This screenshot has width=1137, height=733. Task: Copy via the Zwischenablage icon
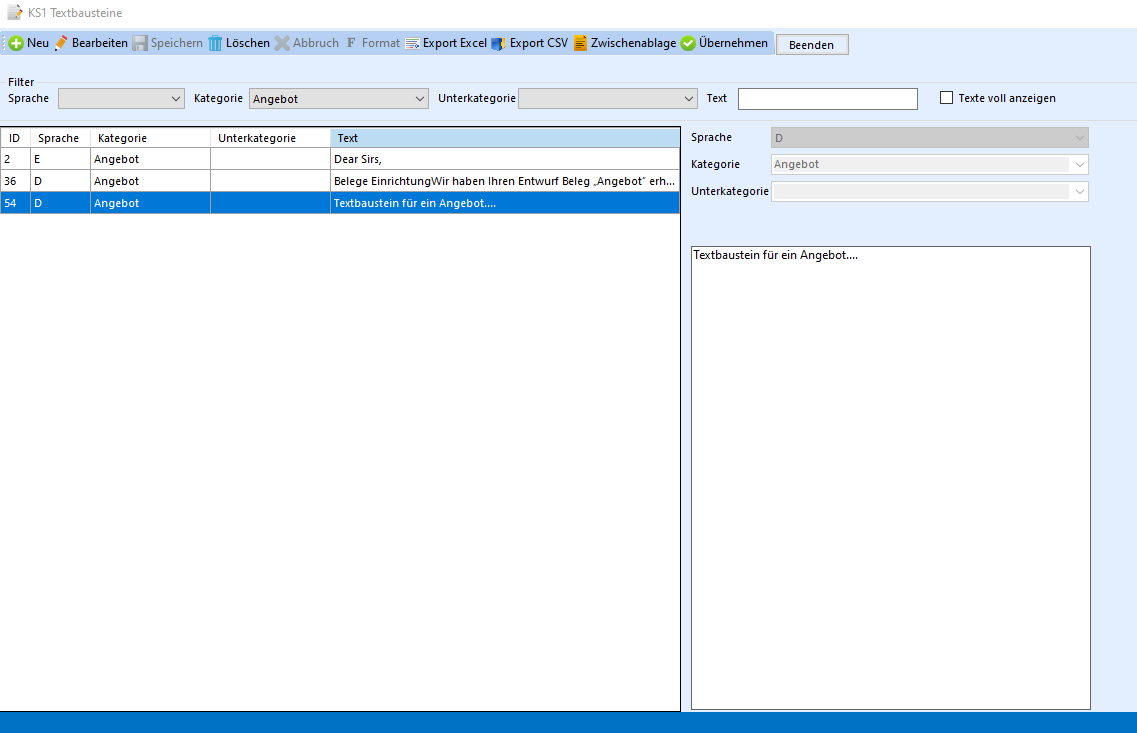(x=580, y=44)
